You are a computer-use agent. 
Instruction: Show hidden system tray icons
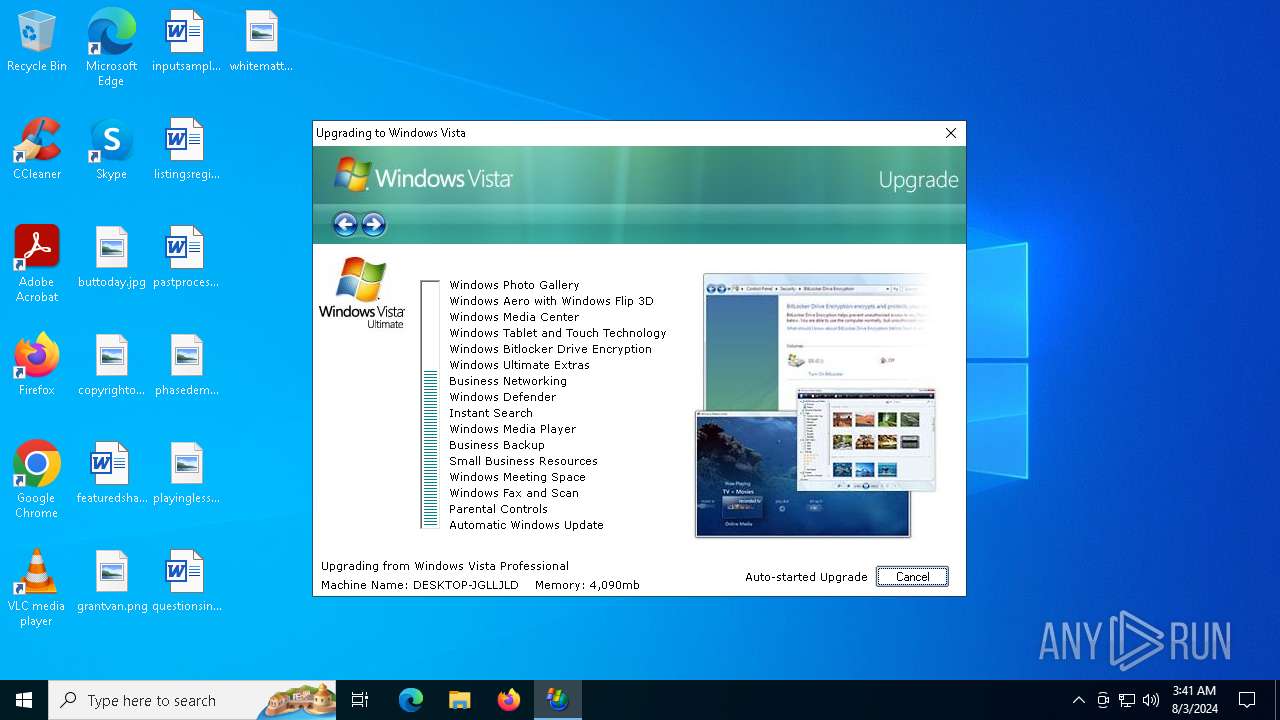[1078, 700]
